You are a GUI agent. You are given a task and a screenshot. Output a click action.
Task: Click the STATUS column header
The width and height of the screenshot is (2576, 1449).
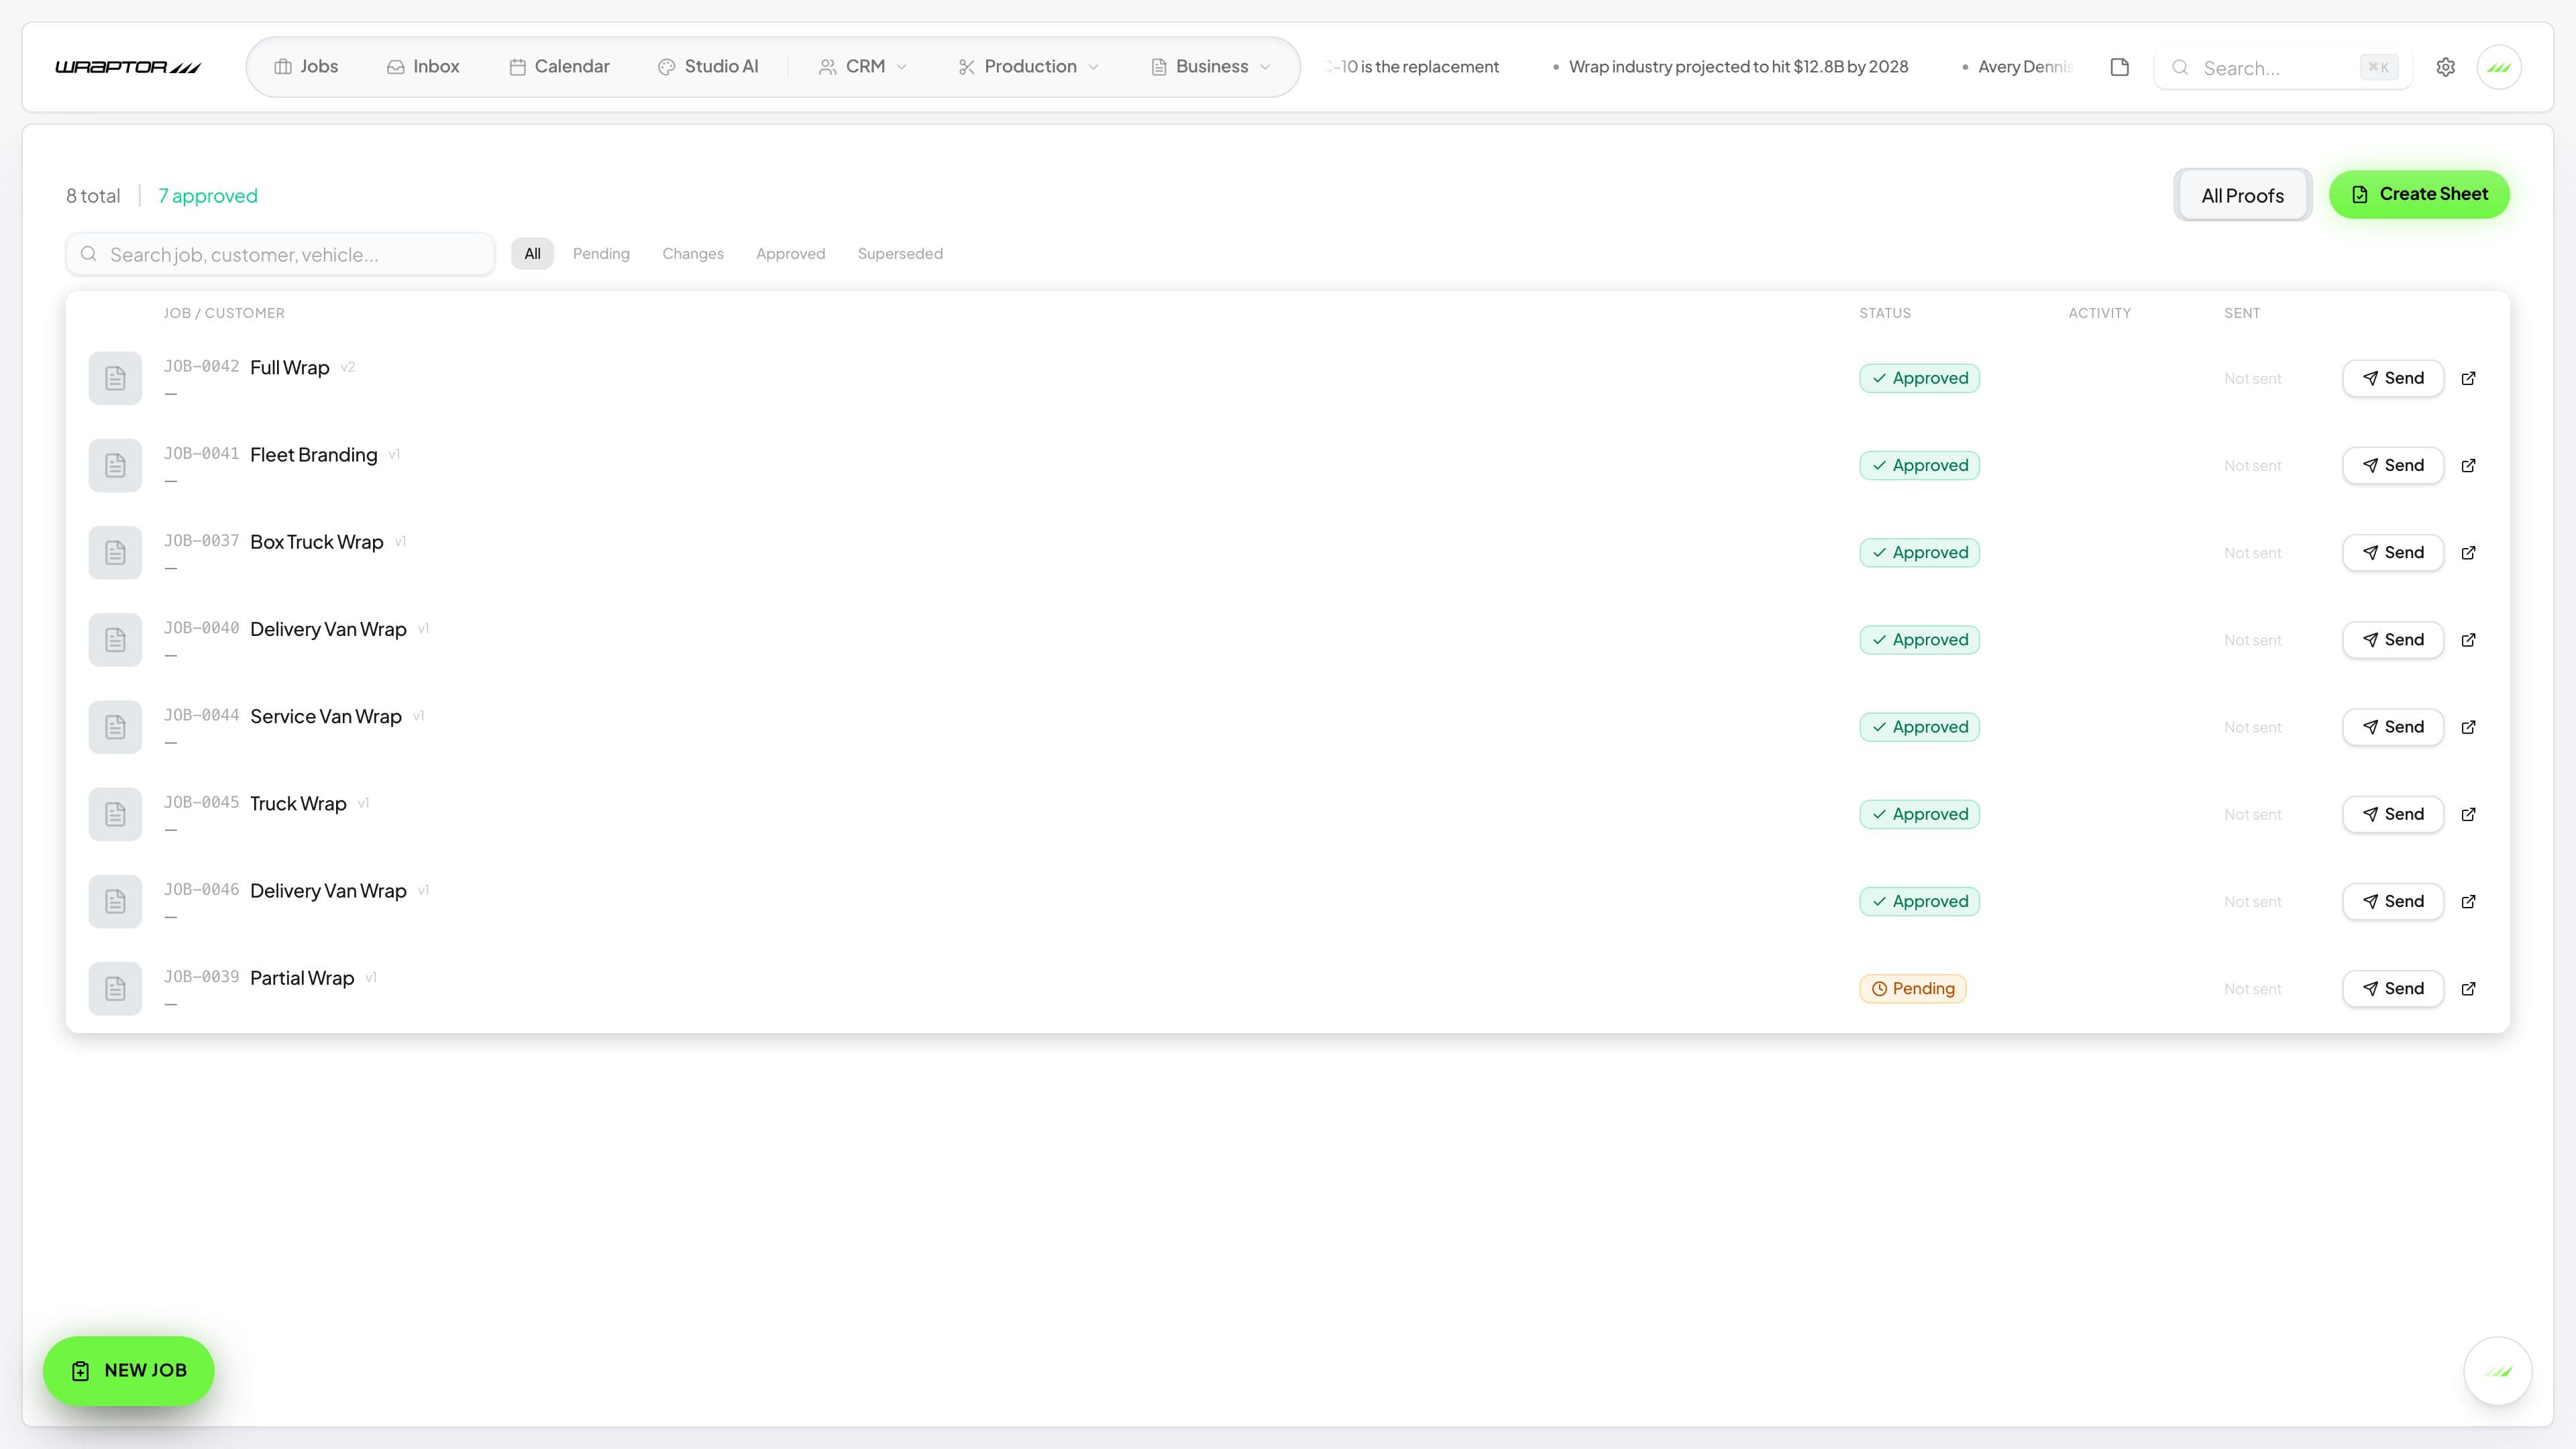coord(1885,313)
